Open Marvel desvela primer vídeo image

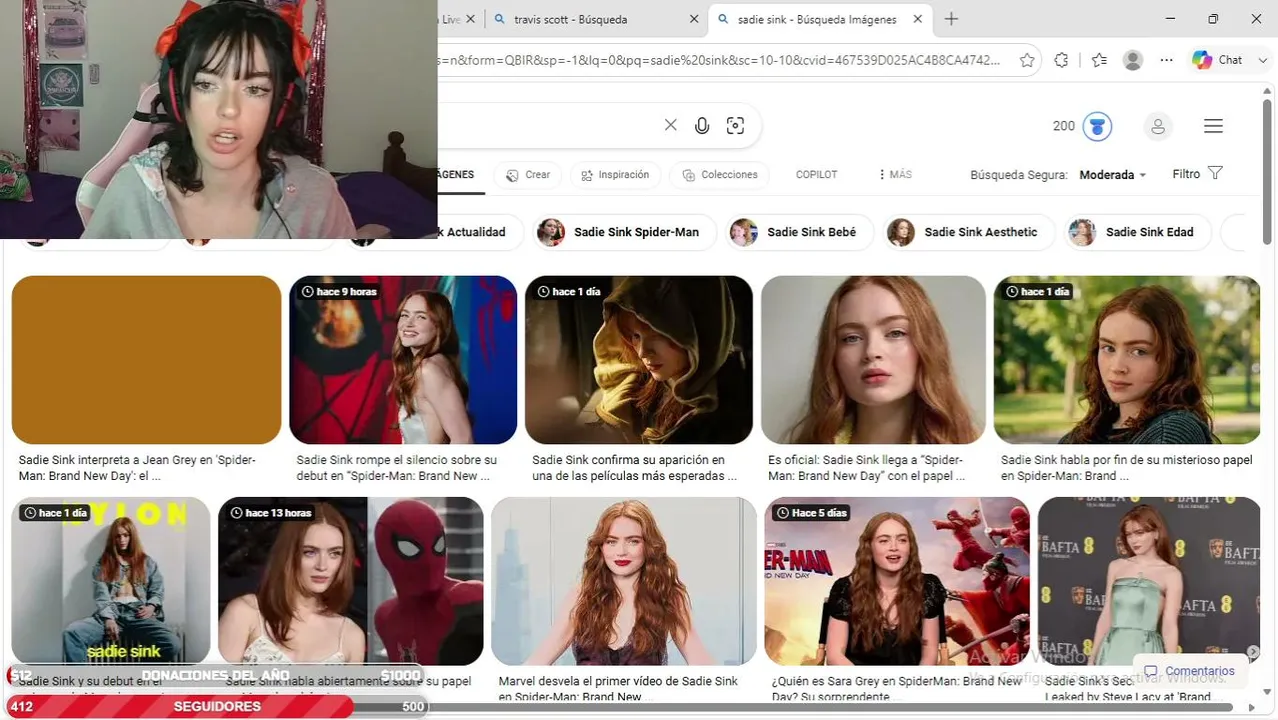click(x=624, y=581)
